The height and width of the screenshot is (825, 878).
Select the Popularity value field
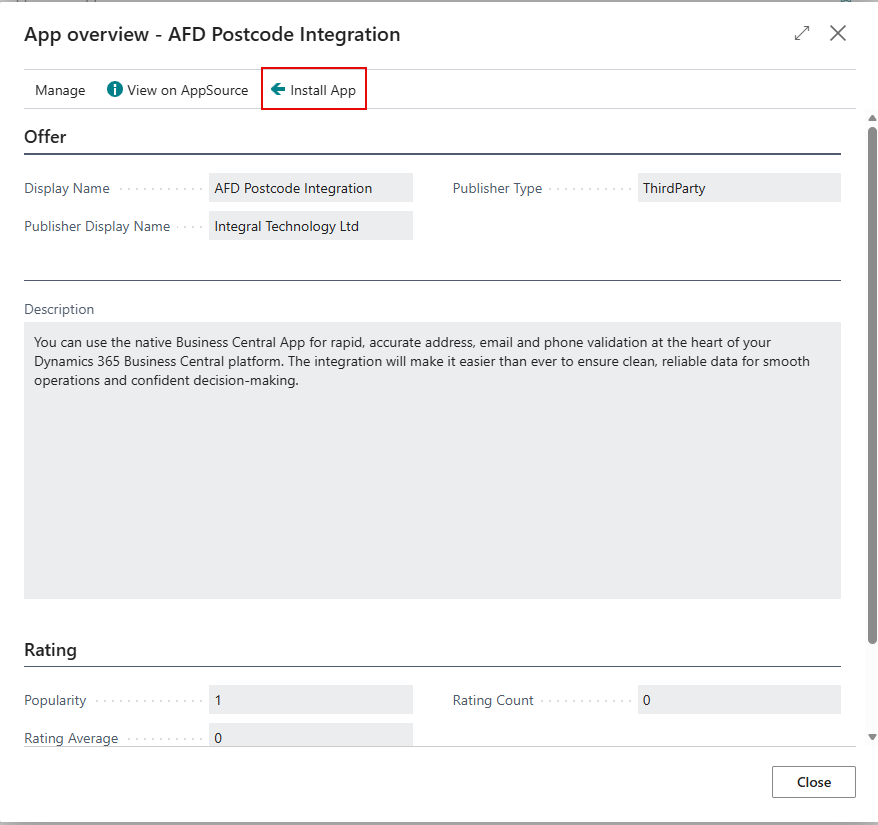coord(310,700)
